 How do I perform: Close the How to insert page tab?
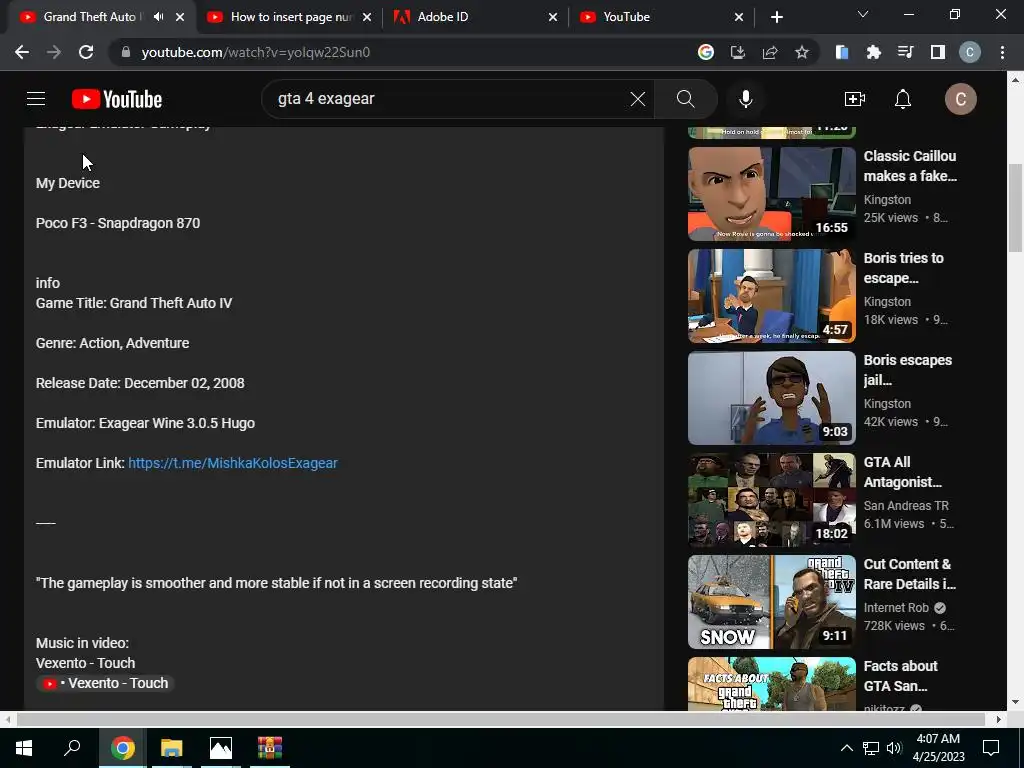click(367, 17)
